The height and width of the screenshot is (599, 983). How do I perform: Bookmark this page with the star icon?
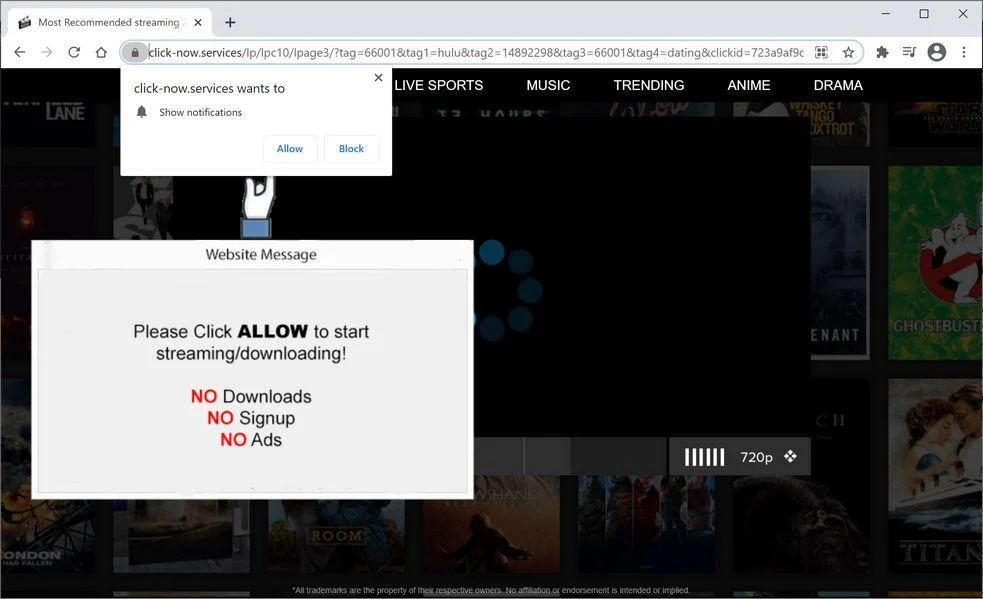(x=848, y=53)
